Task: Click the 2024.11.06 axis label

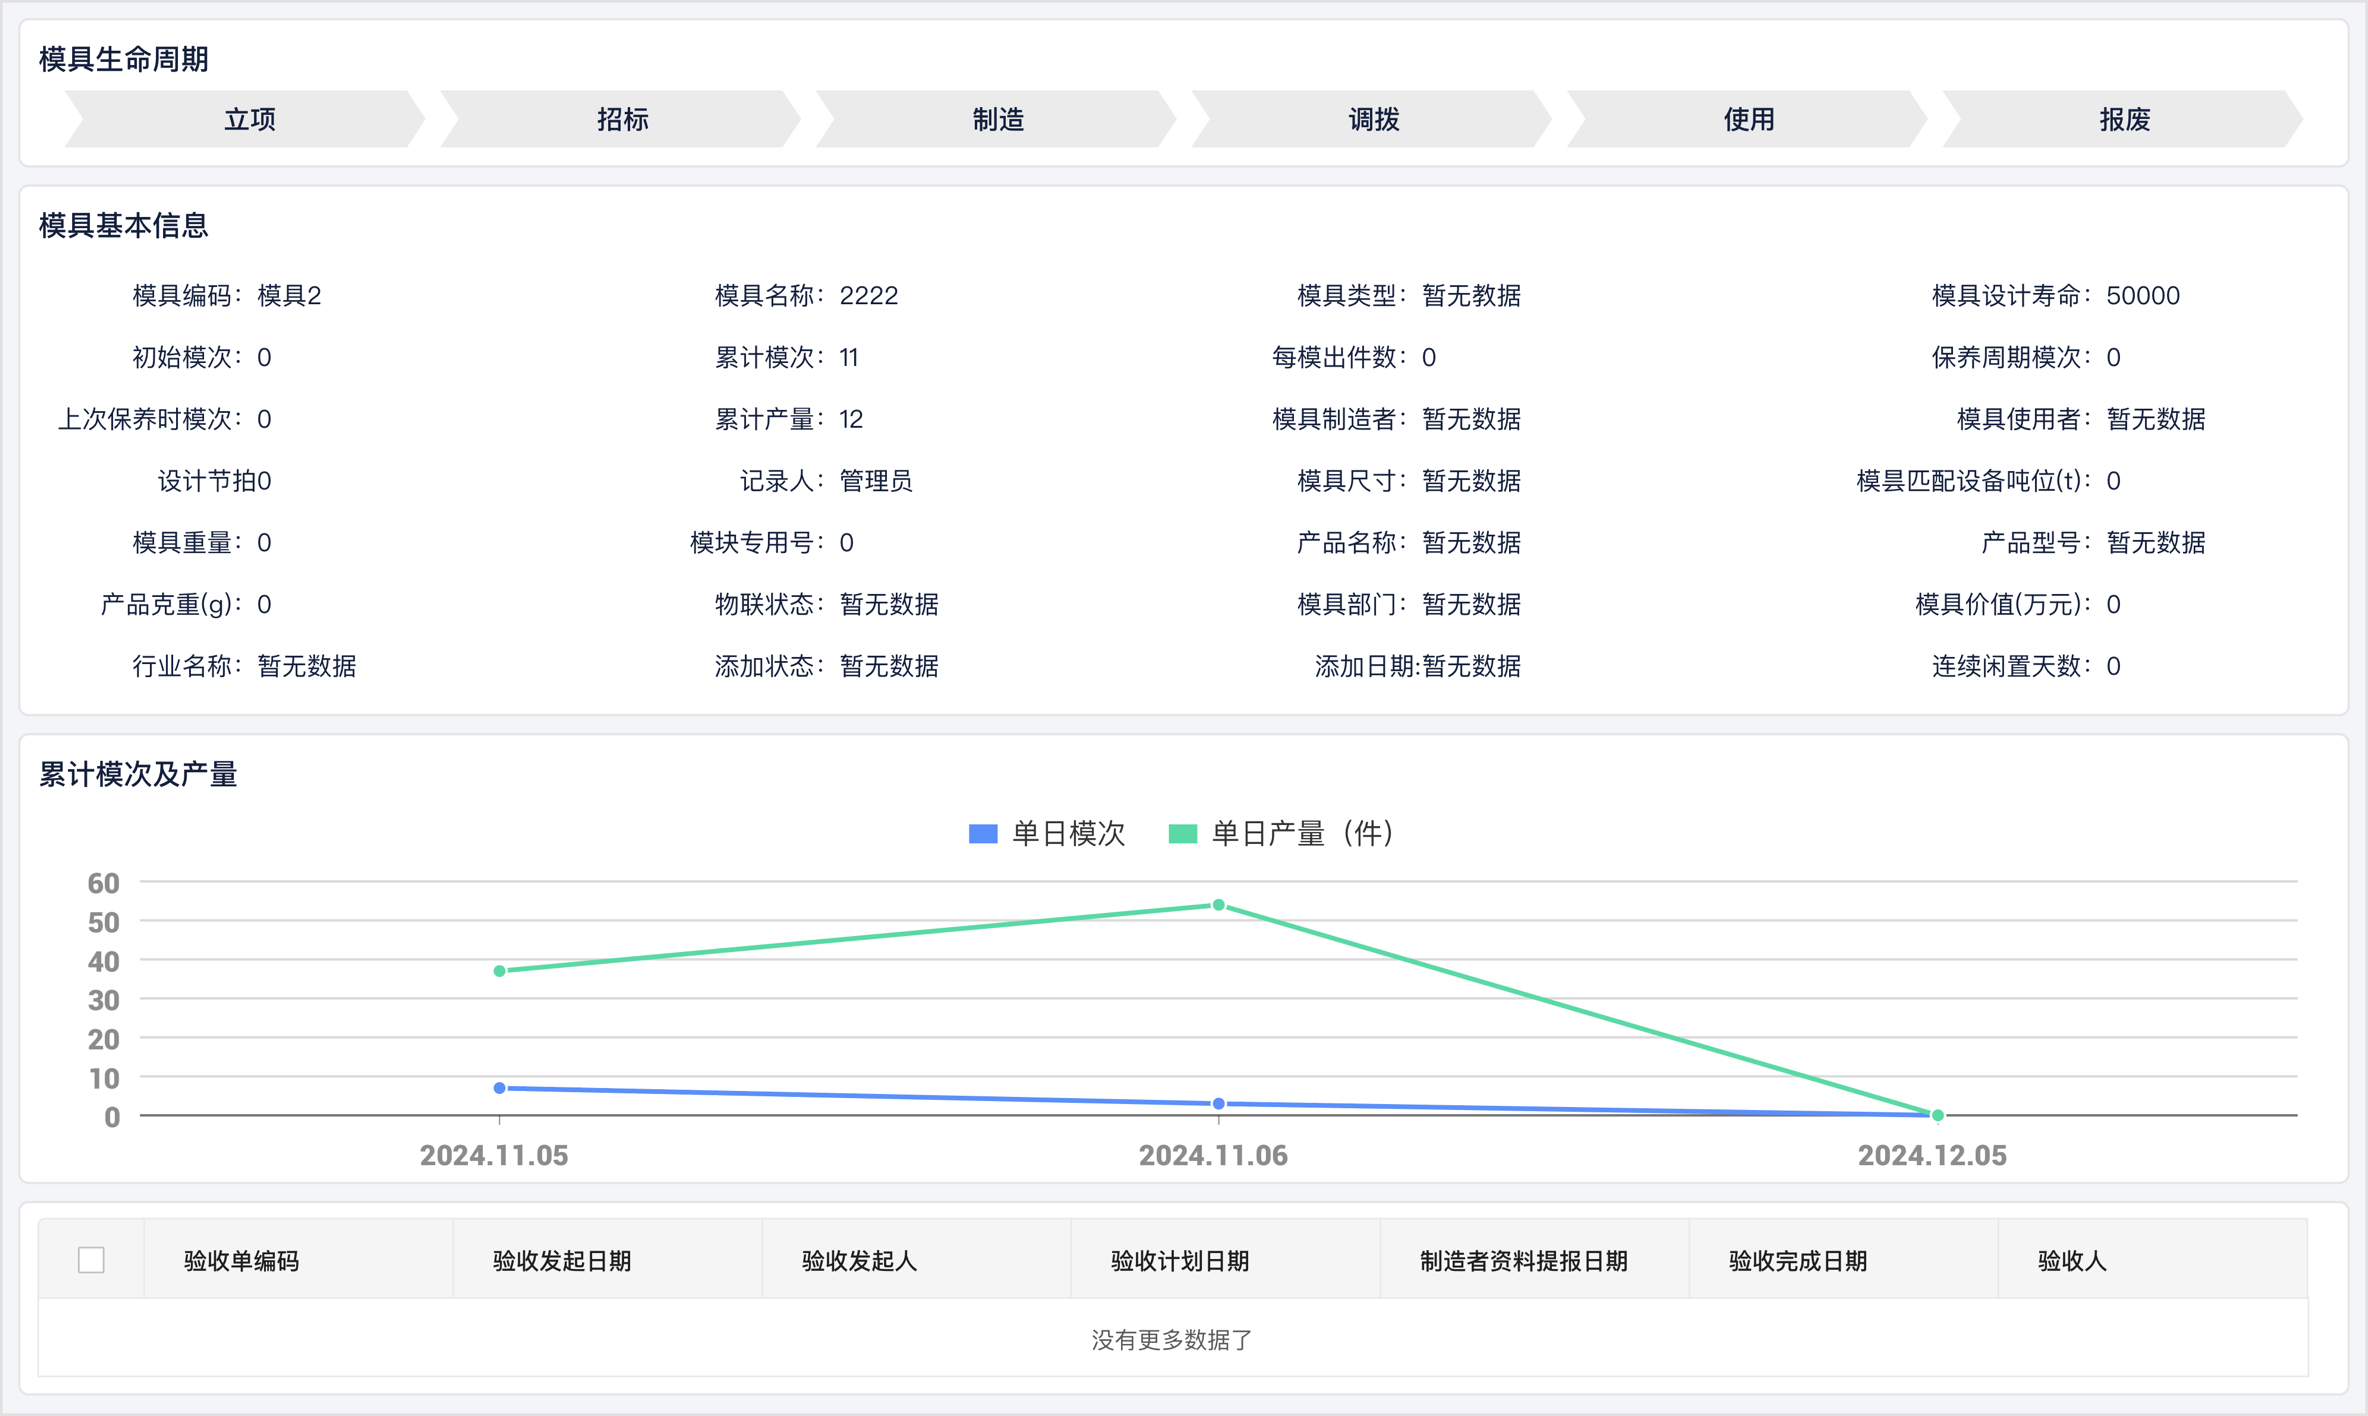Action: pos(1213,1156)
